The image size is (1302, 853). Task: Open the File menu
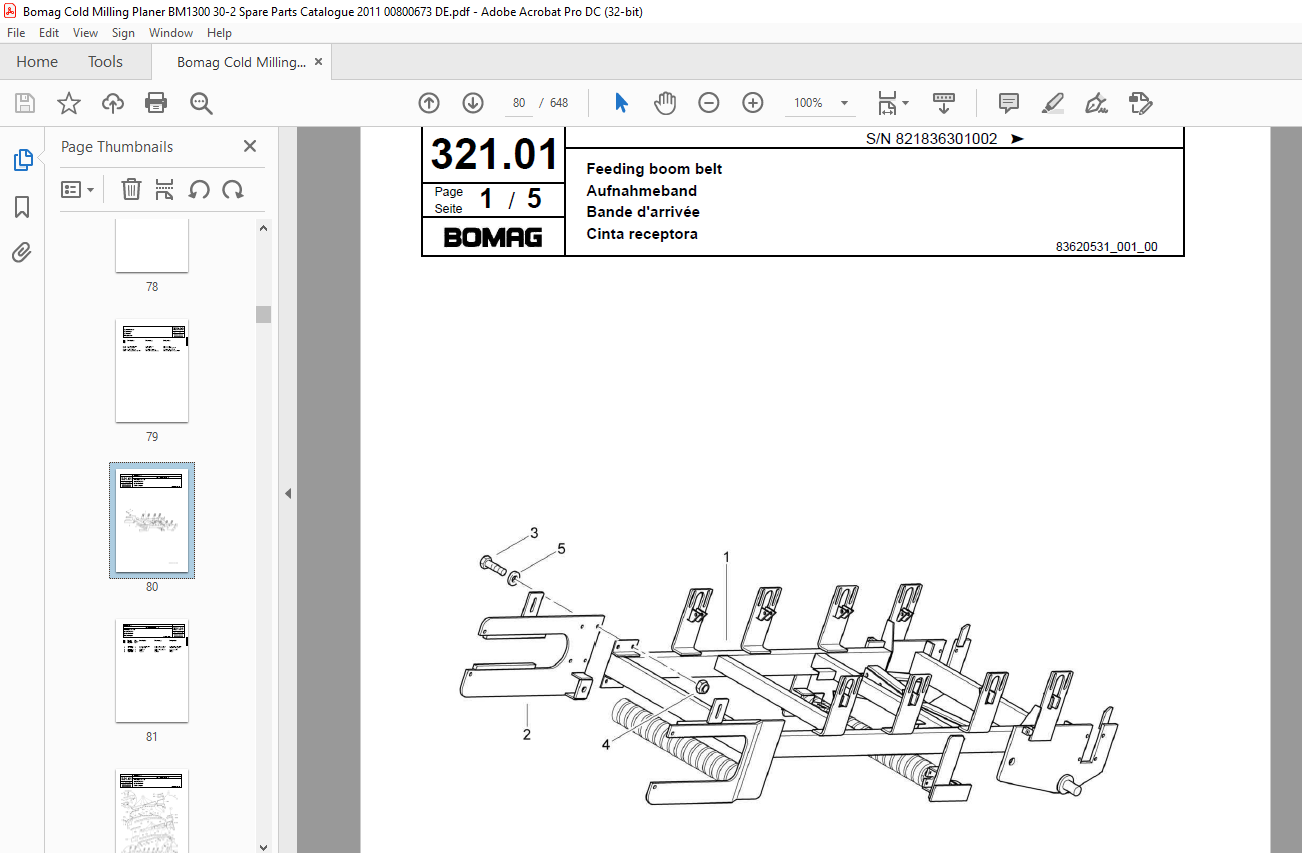point(16,33)
